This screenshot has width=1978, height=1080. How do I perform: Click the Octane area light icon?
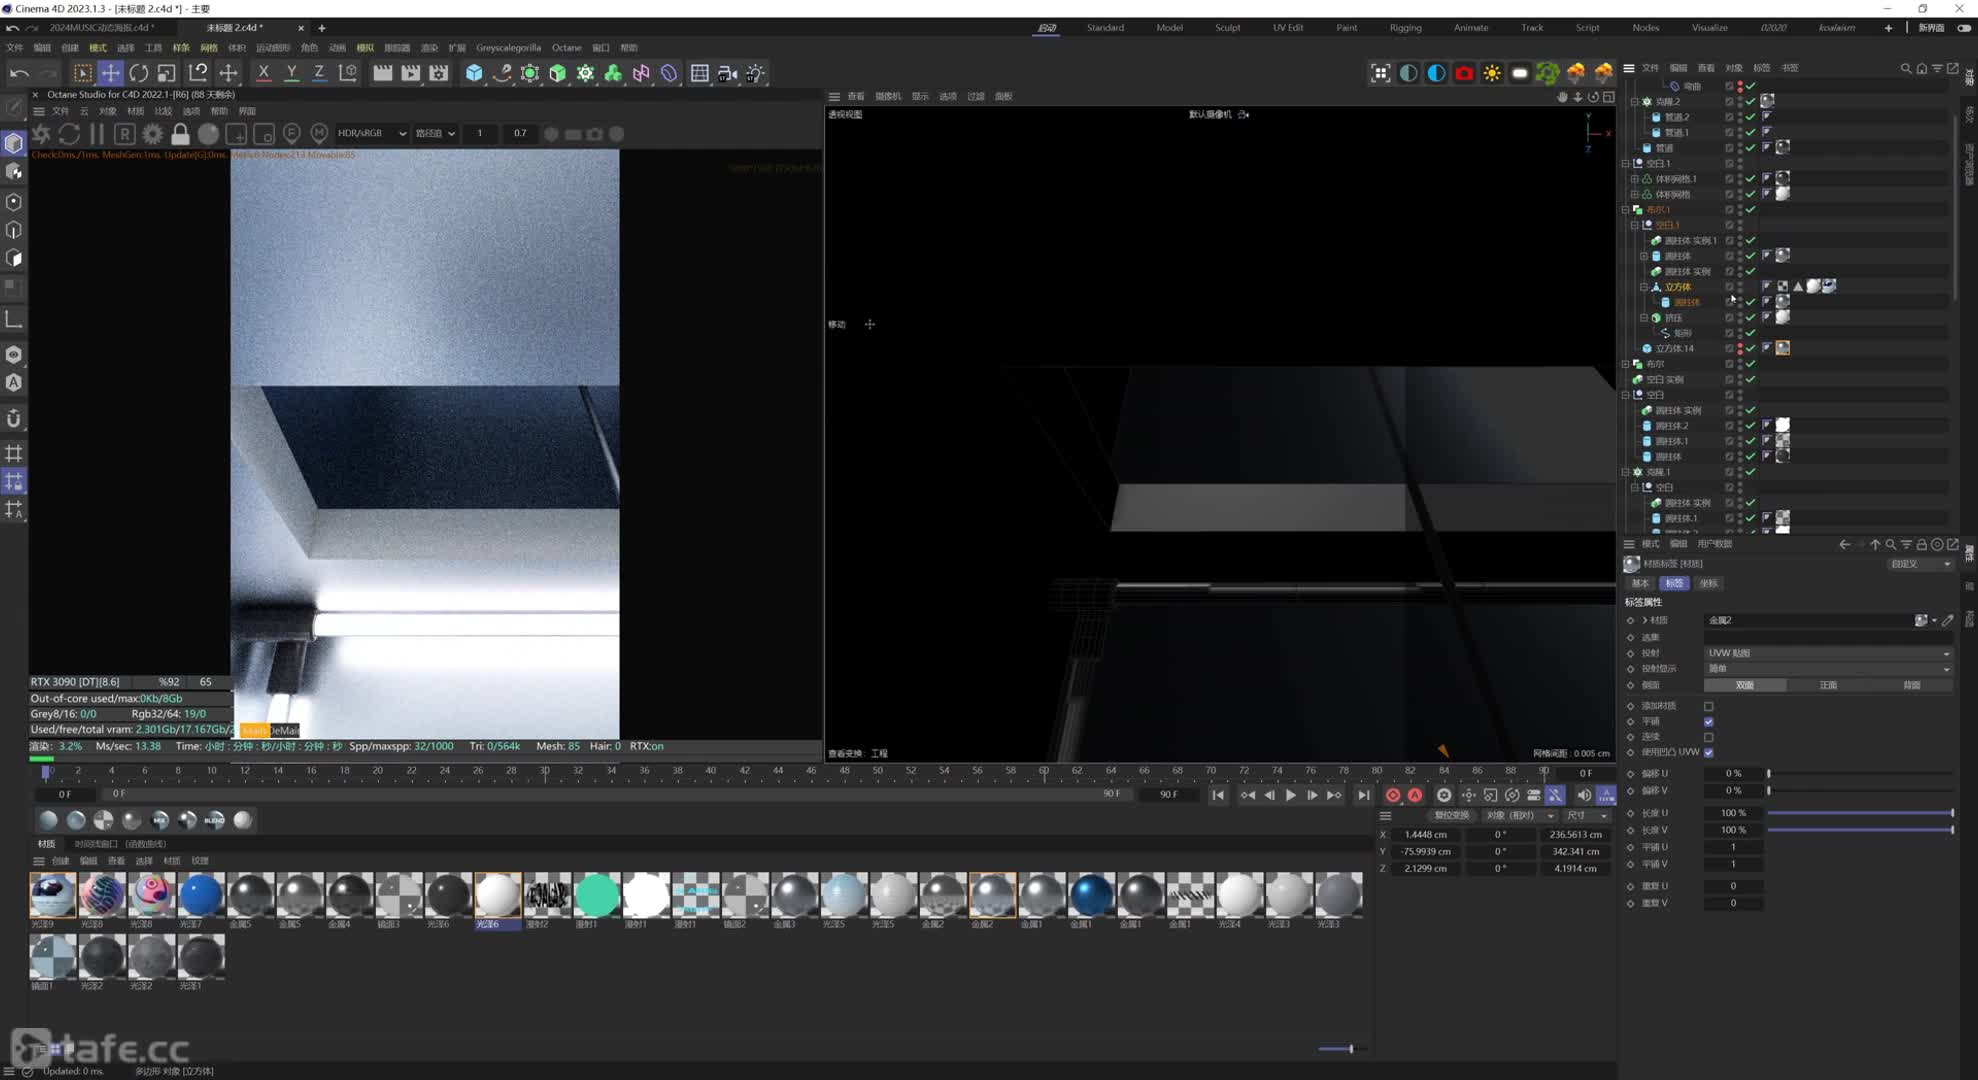[x=1519, y=73]
